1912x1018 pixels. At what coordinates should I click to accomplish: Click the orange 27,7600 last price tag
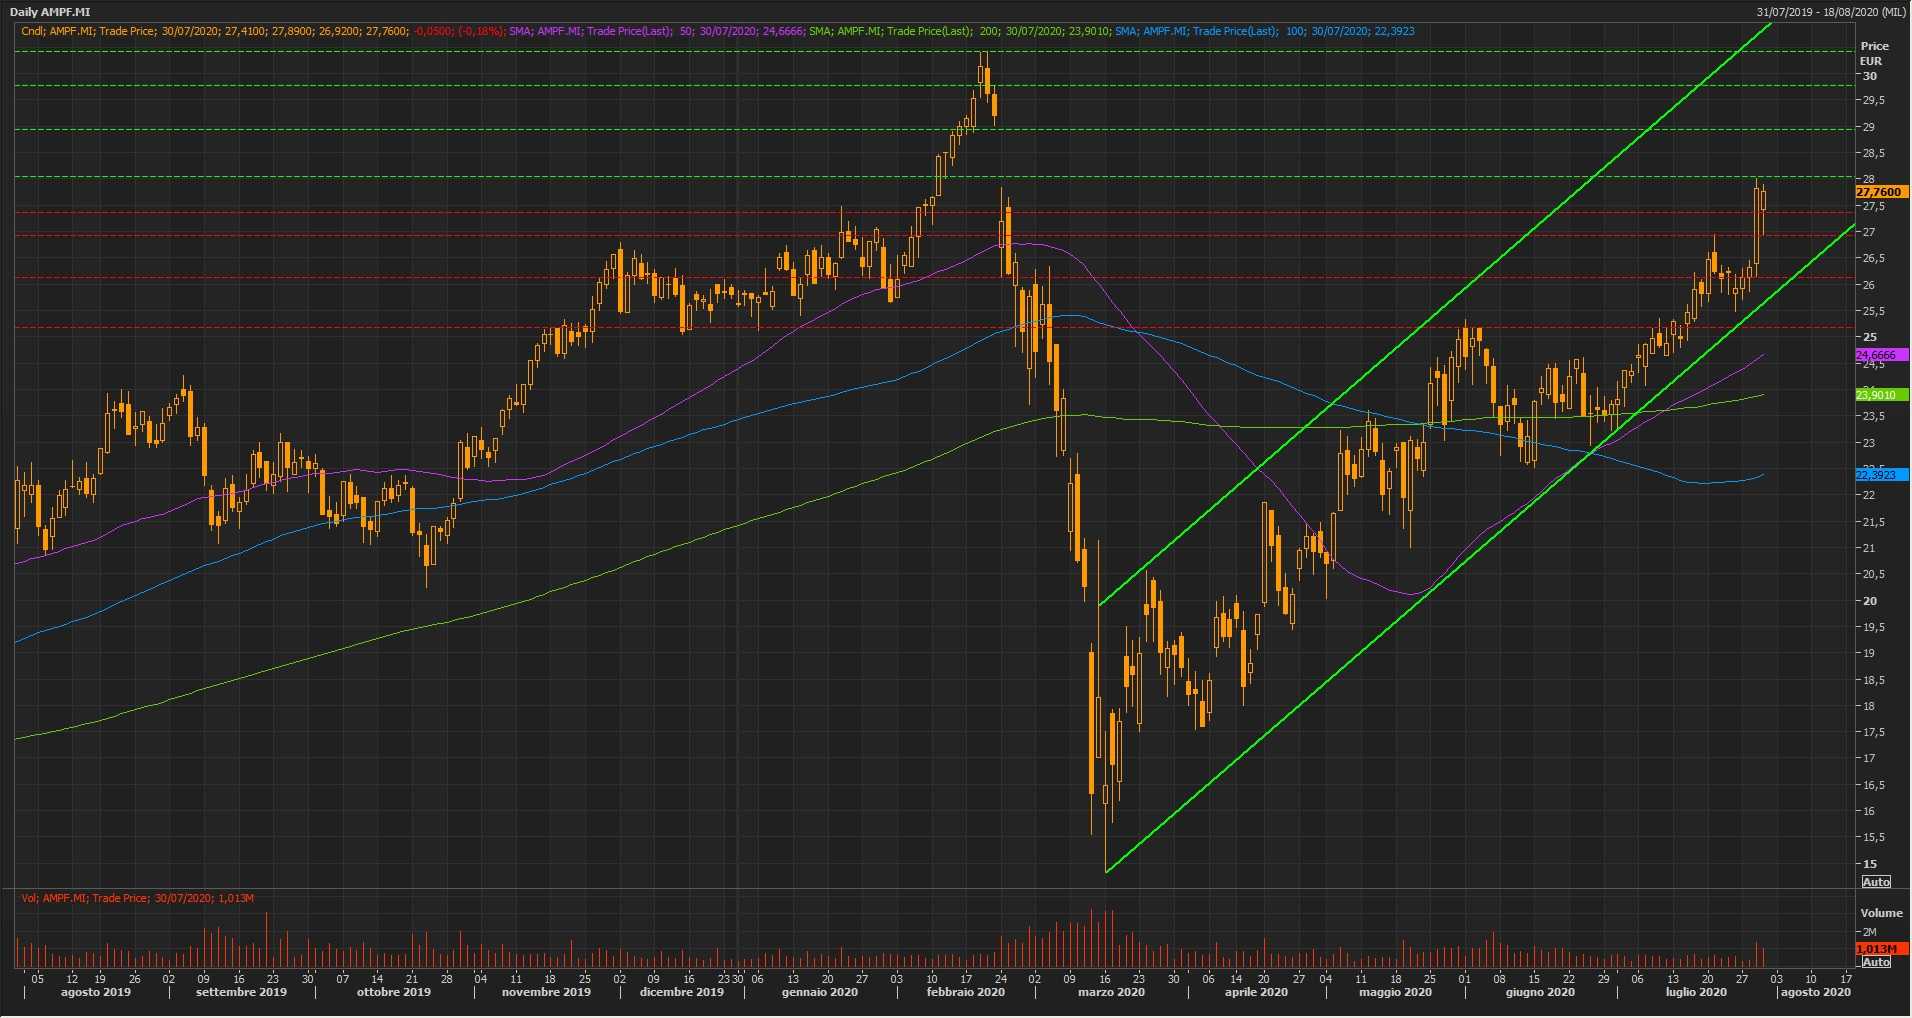(x=1881, y=192)
